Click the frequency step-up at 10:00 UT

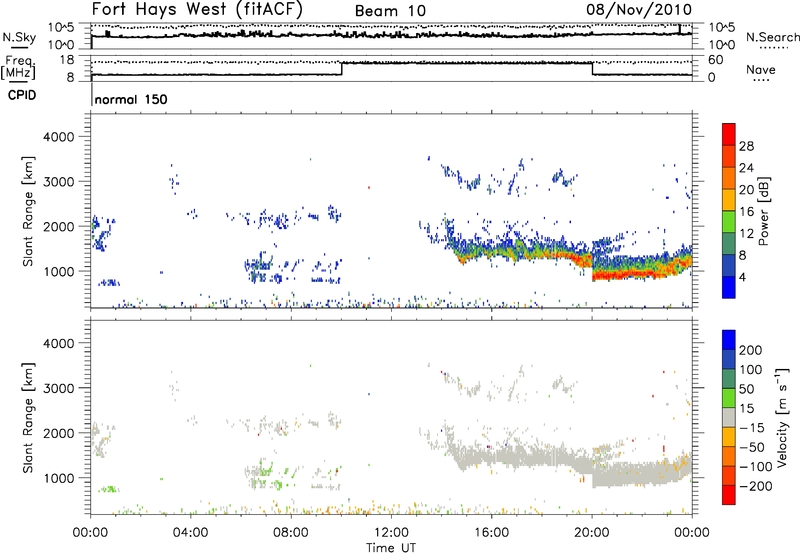(x=341, y=69)
